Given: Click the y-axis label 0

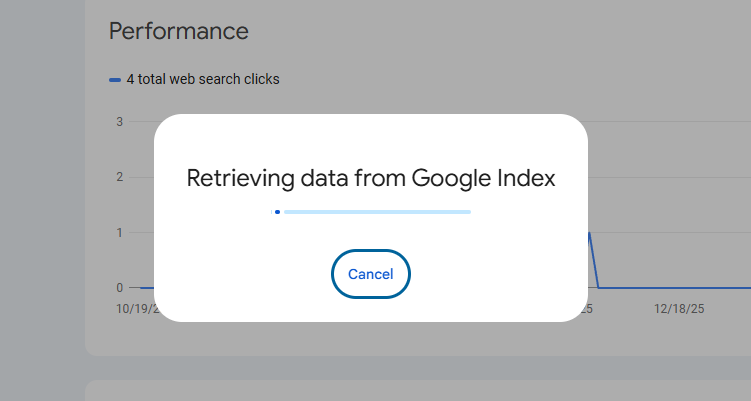Looking at the screenshot, I should point(119,287).
